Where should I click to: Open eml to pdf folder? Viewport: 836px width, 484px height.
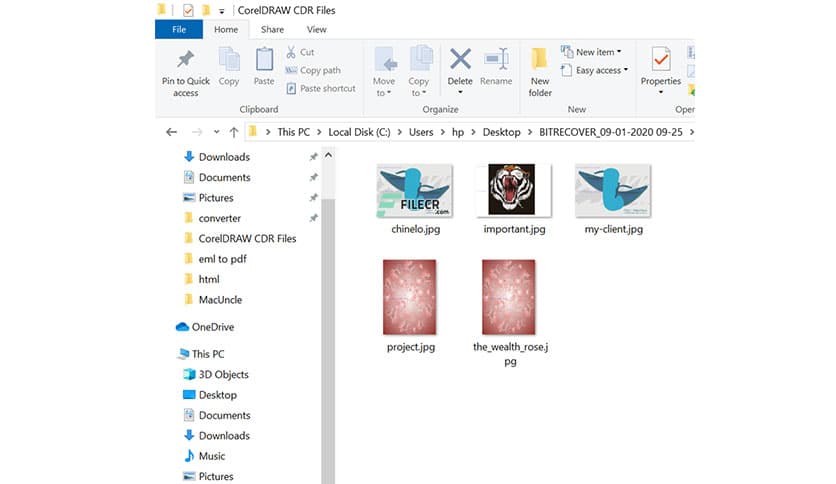[215, 259]
